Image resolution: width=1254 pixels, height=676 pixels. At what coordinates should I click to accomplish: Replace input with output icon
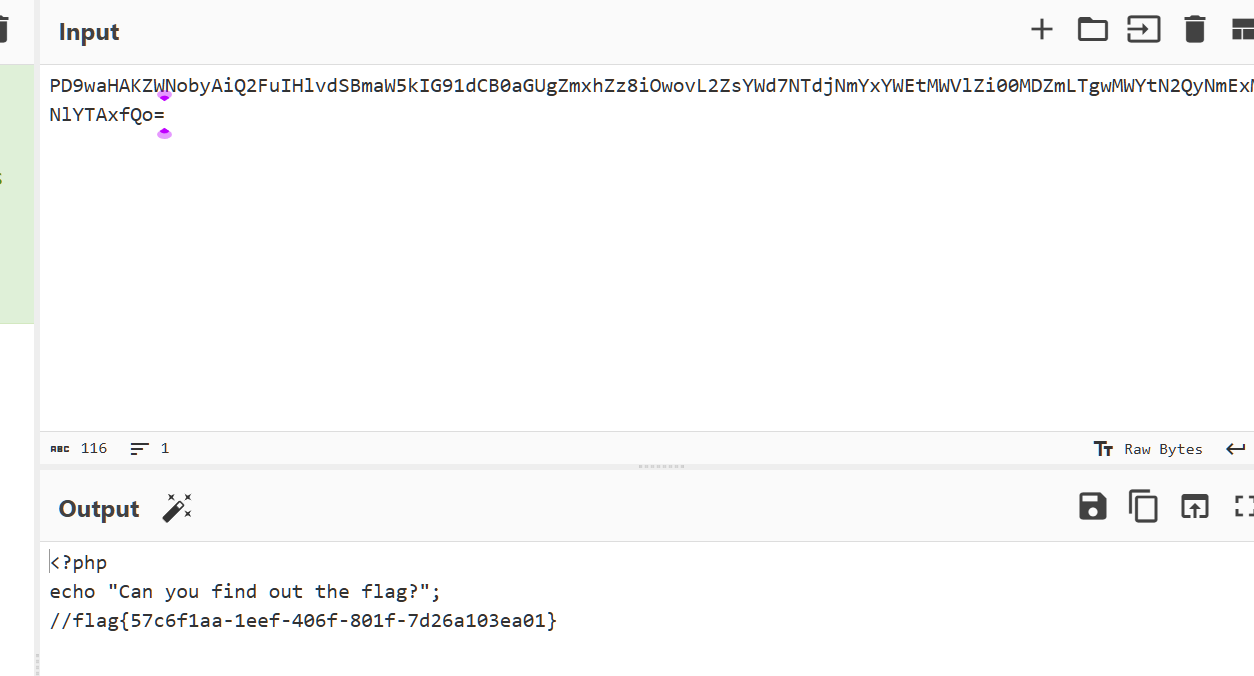(x=1194, y=507)
